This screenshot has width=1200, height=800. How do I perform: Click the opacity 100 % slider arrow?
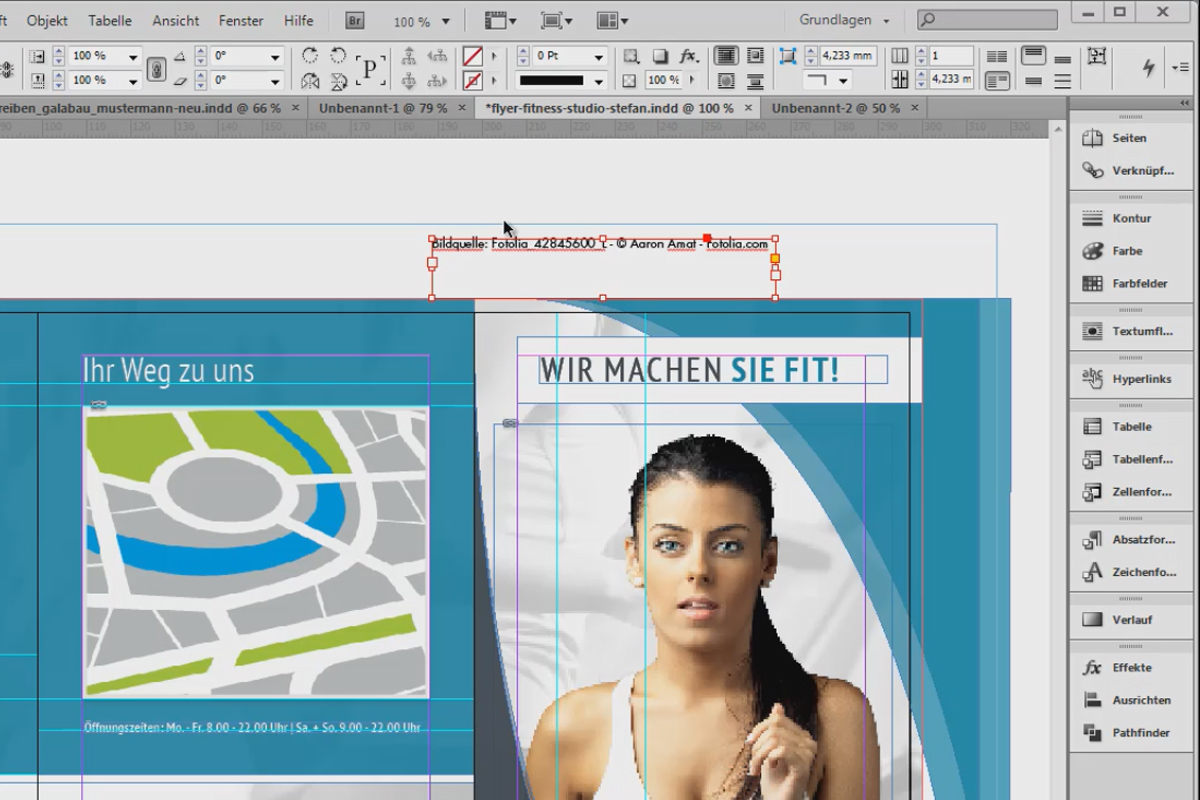coord(691,80)
